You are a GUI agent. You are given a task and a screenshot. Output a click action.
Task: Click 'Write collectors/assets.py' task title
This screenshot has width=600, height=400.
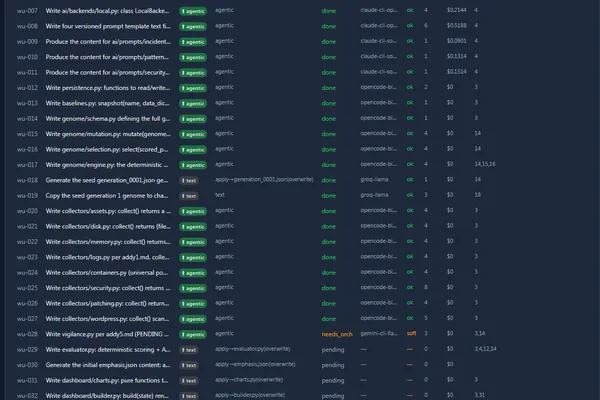pos(108,211)
